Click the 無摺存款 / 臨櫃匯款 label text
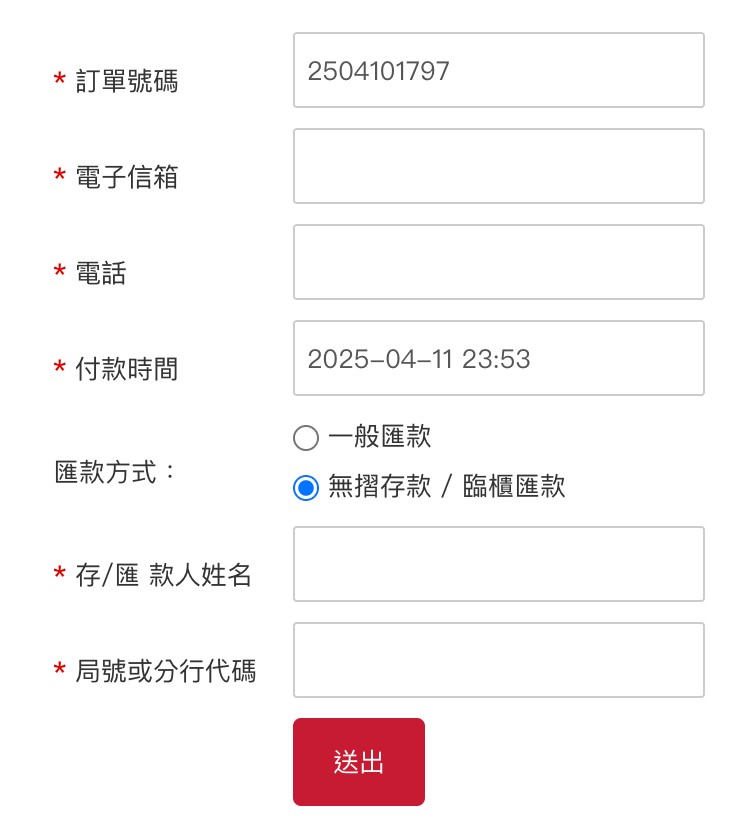The height and width of the screenshot is (834, 742). point(446,487)
